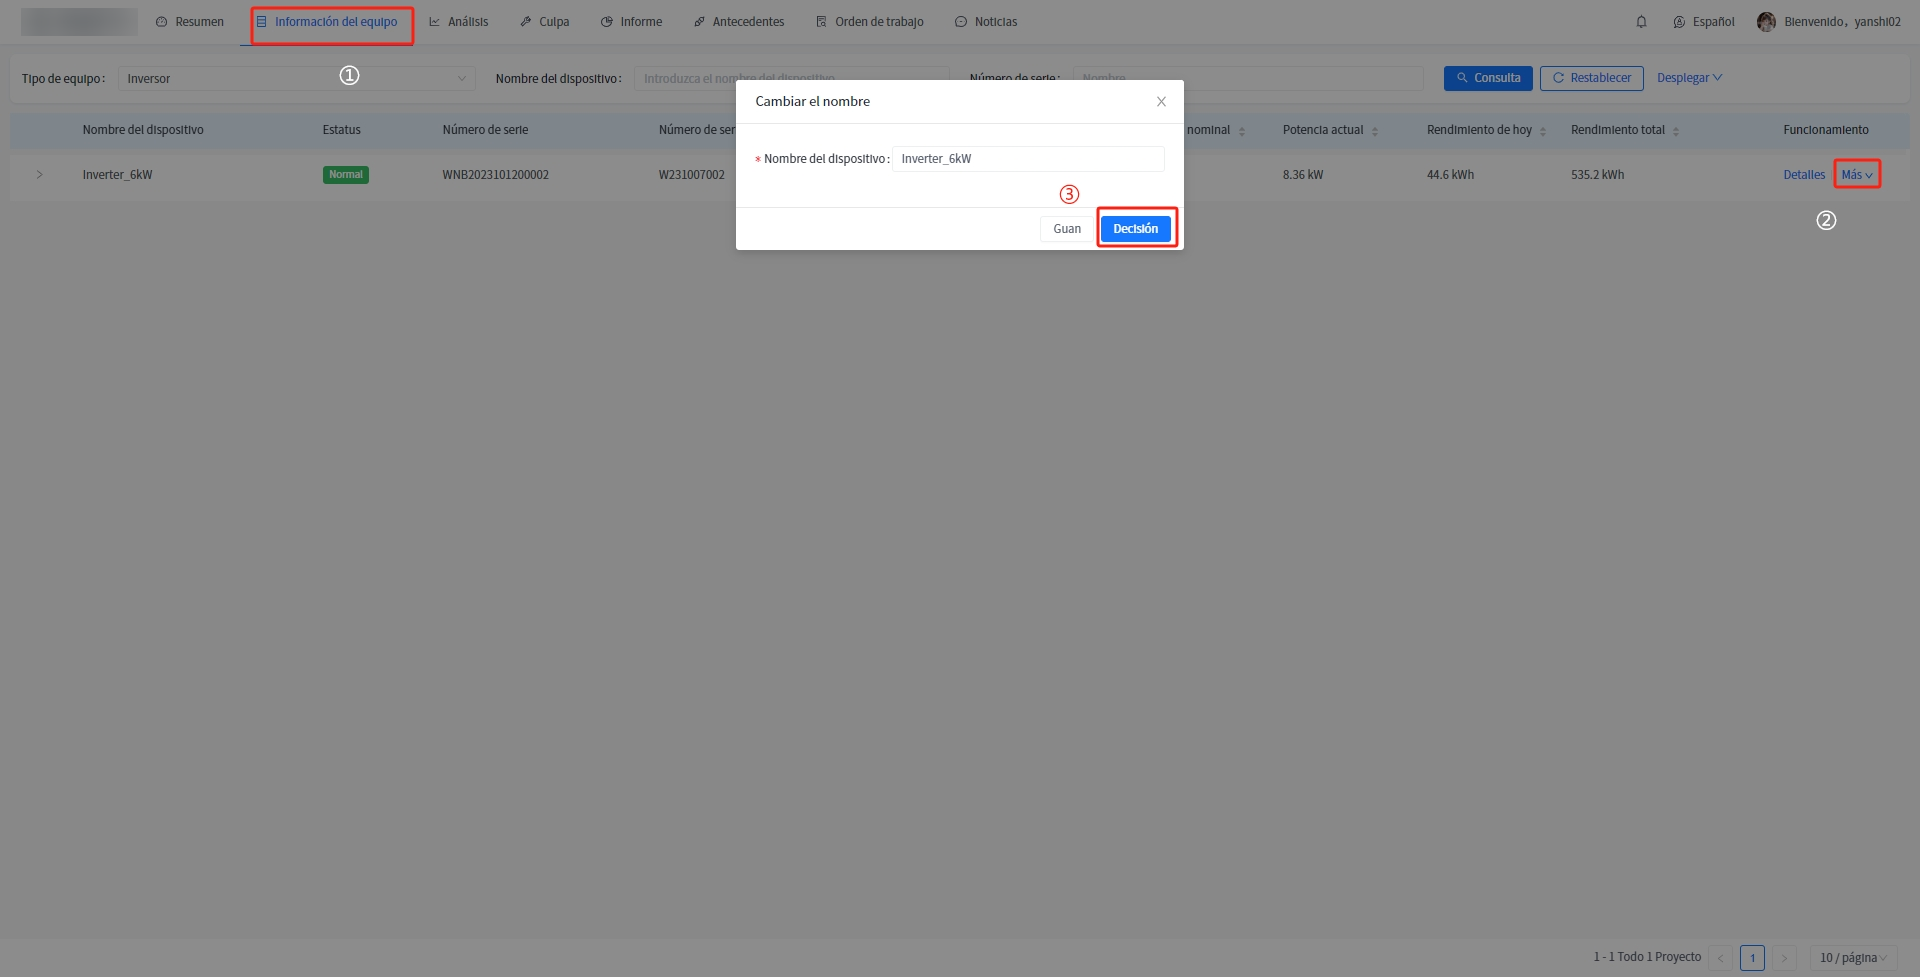The height and width of the screenshot is (977, 1920).
Task: Open the notification bell icon
Action: click(x=1641, y=22)
